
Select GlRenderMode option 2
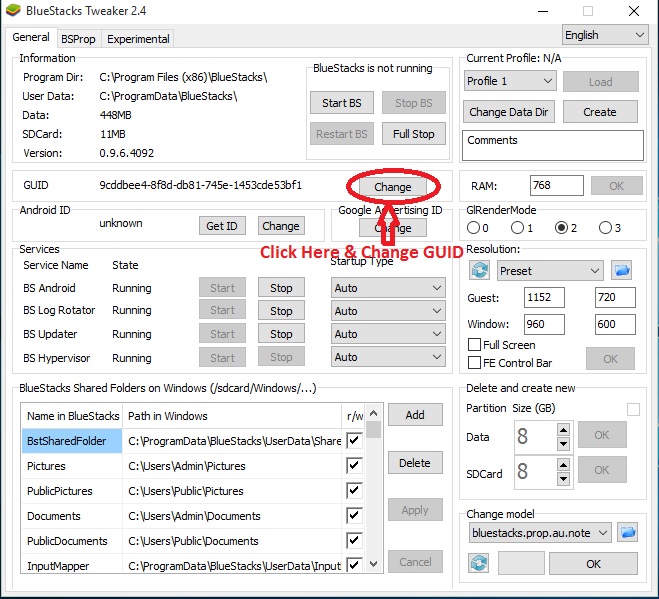[561, 227]
